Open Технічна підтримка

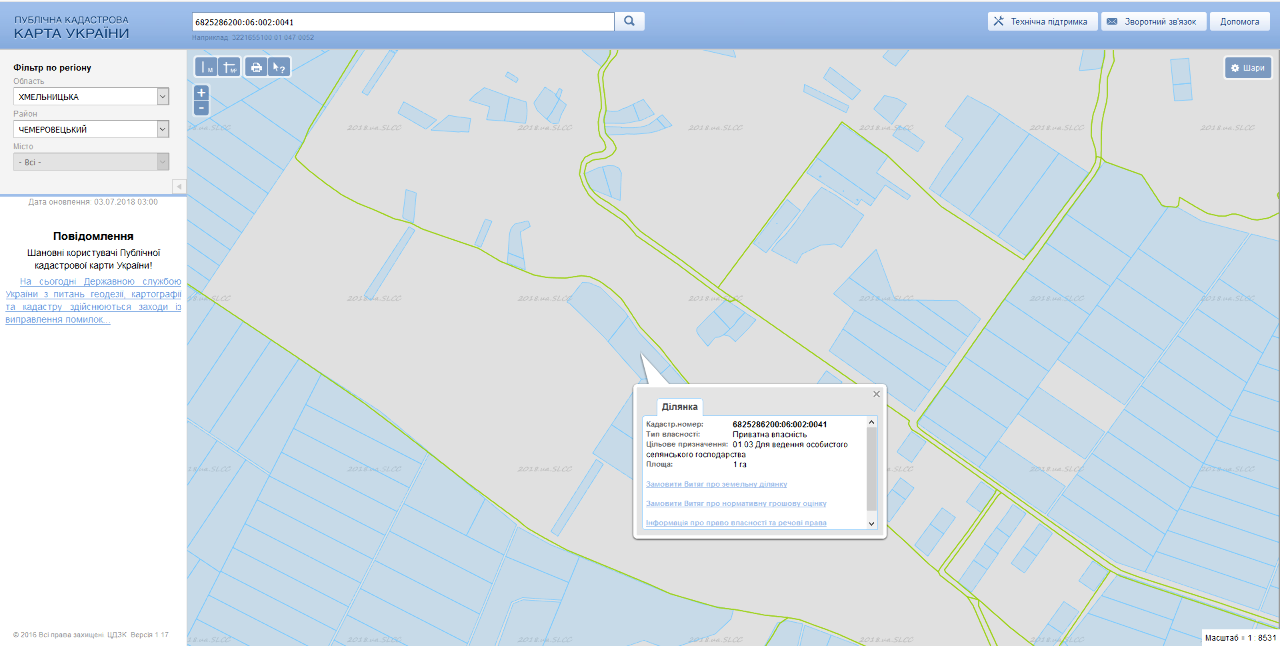tap(1042, 21)
